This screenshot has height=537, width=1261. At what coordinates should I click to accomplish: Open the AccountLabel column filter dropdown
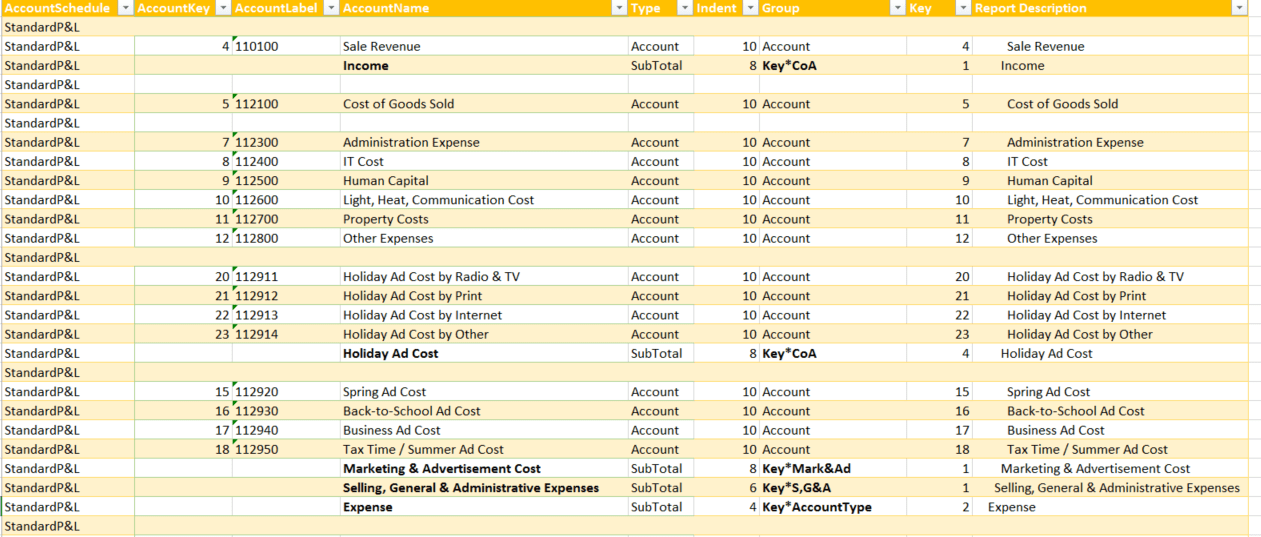click(x=331, y=8)
